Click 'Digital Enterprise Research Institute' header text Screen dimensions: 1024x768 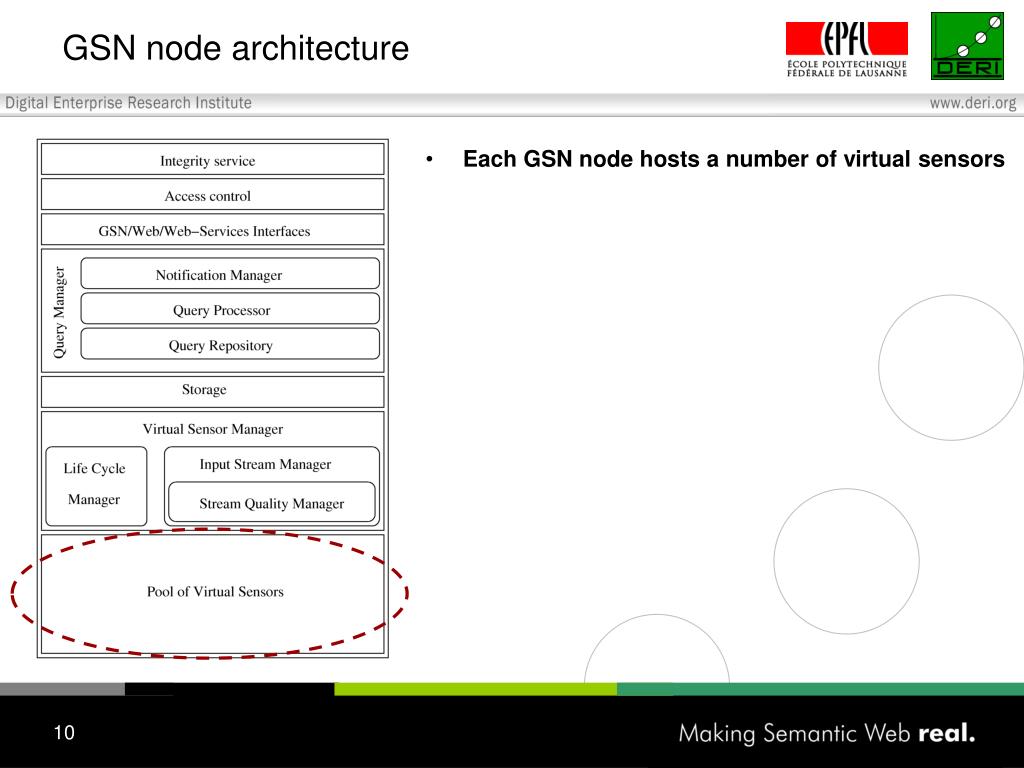click(129, 103)
